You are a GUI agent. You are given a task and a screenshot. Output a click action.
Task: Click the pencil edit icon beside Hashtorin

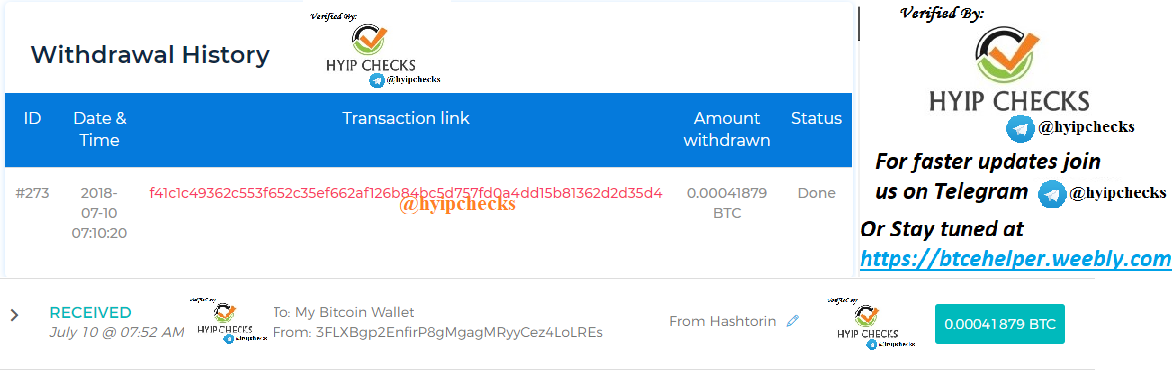click(792, 321)
